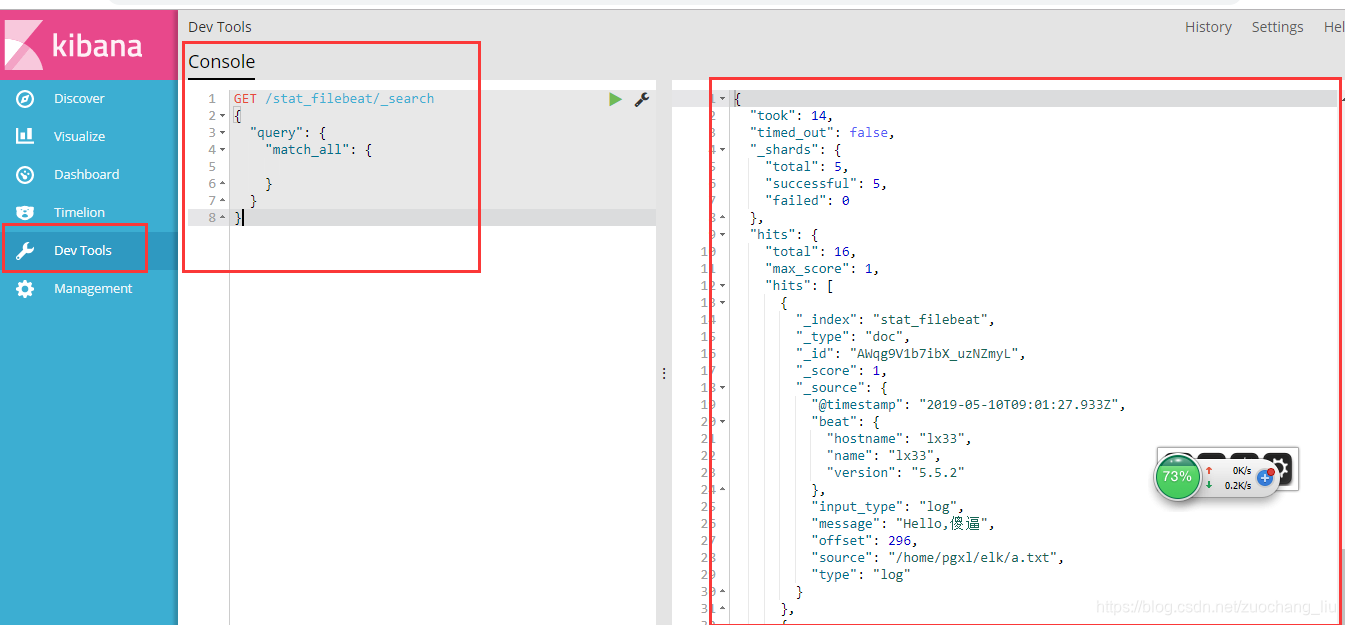Click the fold-end marker at editor line 7
This screenshot has height=625, width=1345.
pyautogui.click(x=223, y=201)
